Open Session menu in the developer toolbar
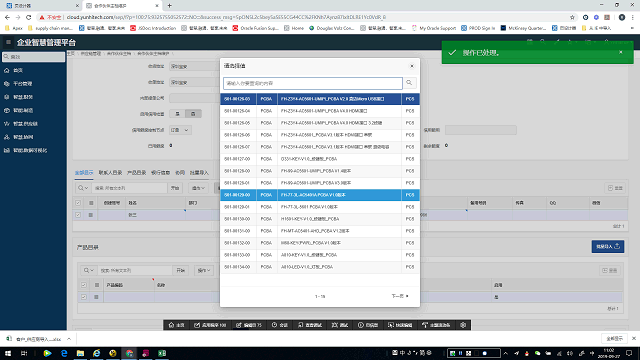 pos(280,325)
